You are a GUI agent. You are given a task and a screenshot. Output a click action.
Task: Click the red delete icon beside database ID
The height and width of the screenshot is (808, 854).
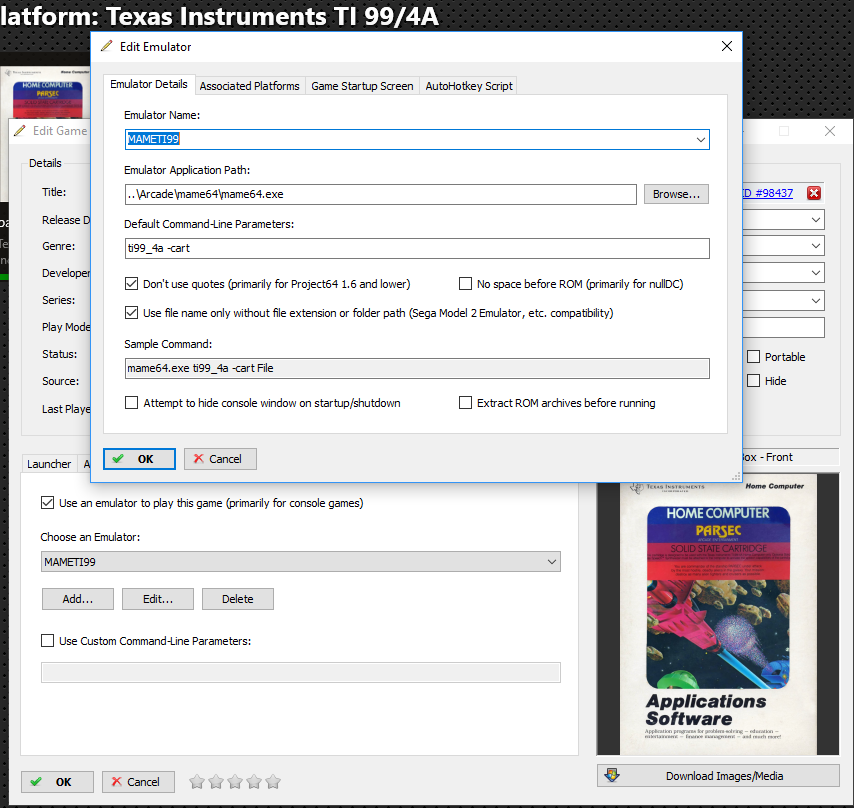tap(814, 193)
